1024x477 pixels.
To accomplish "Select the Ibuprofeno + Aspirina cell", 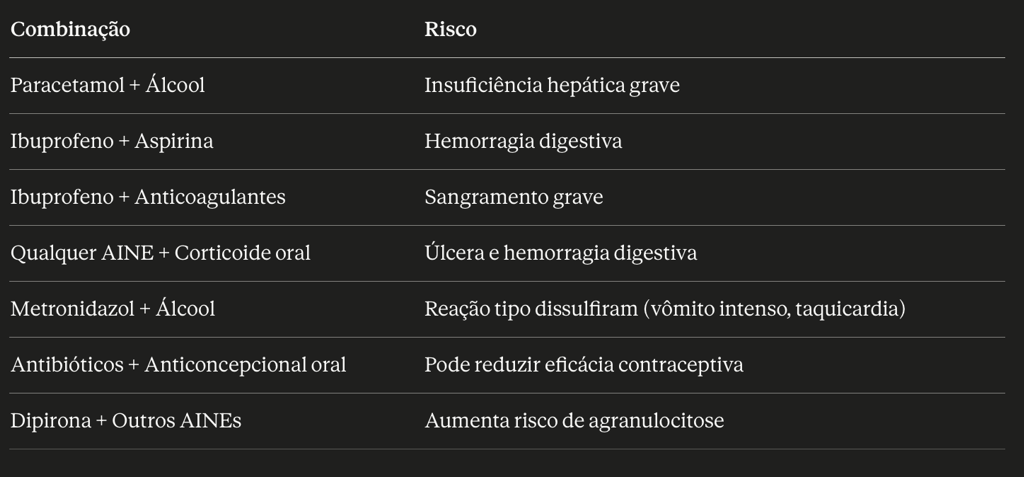I will pos(112,141).
